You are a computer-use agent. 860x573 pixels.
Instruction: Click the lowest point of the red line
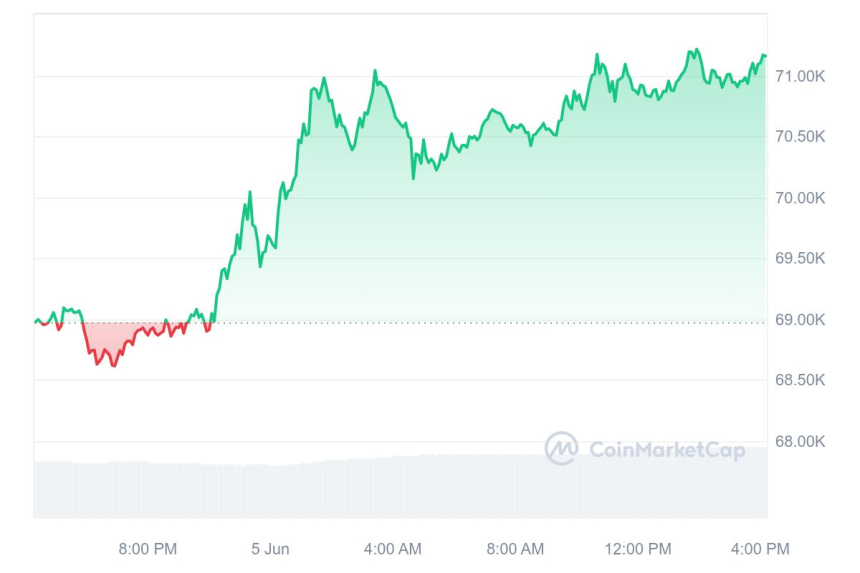pos(113,366)
